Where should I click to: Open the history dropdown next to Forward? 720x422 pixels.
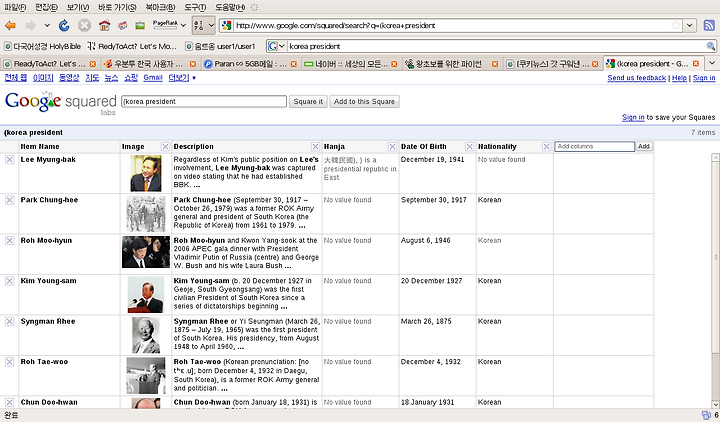click(x=47, y=25)
